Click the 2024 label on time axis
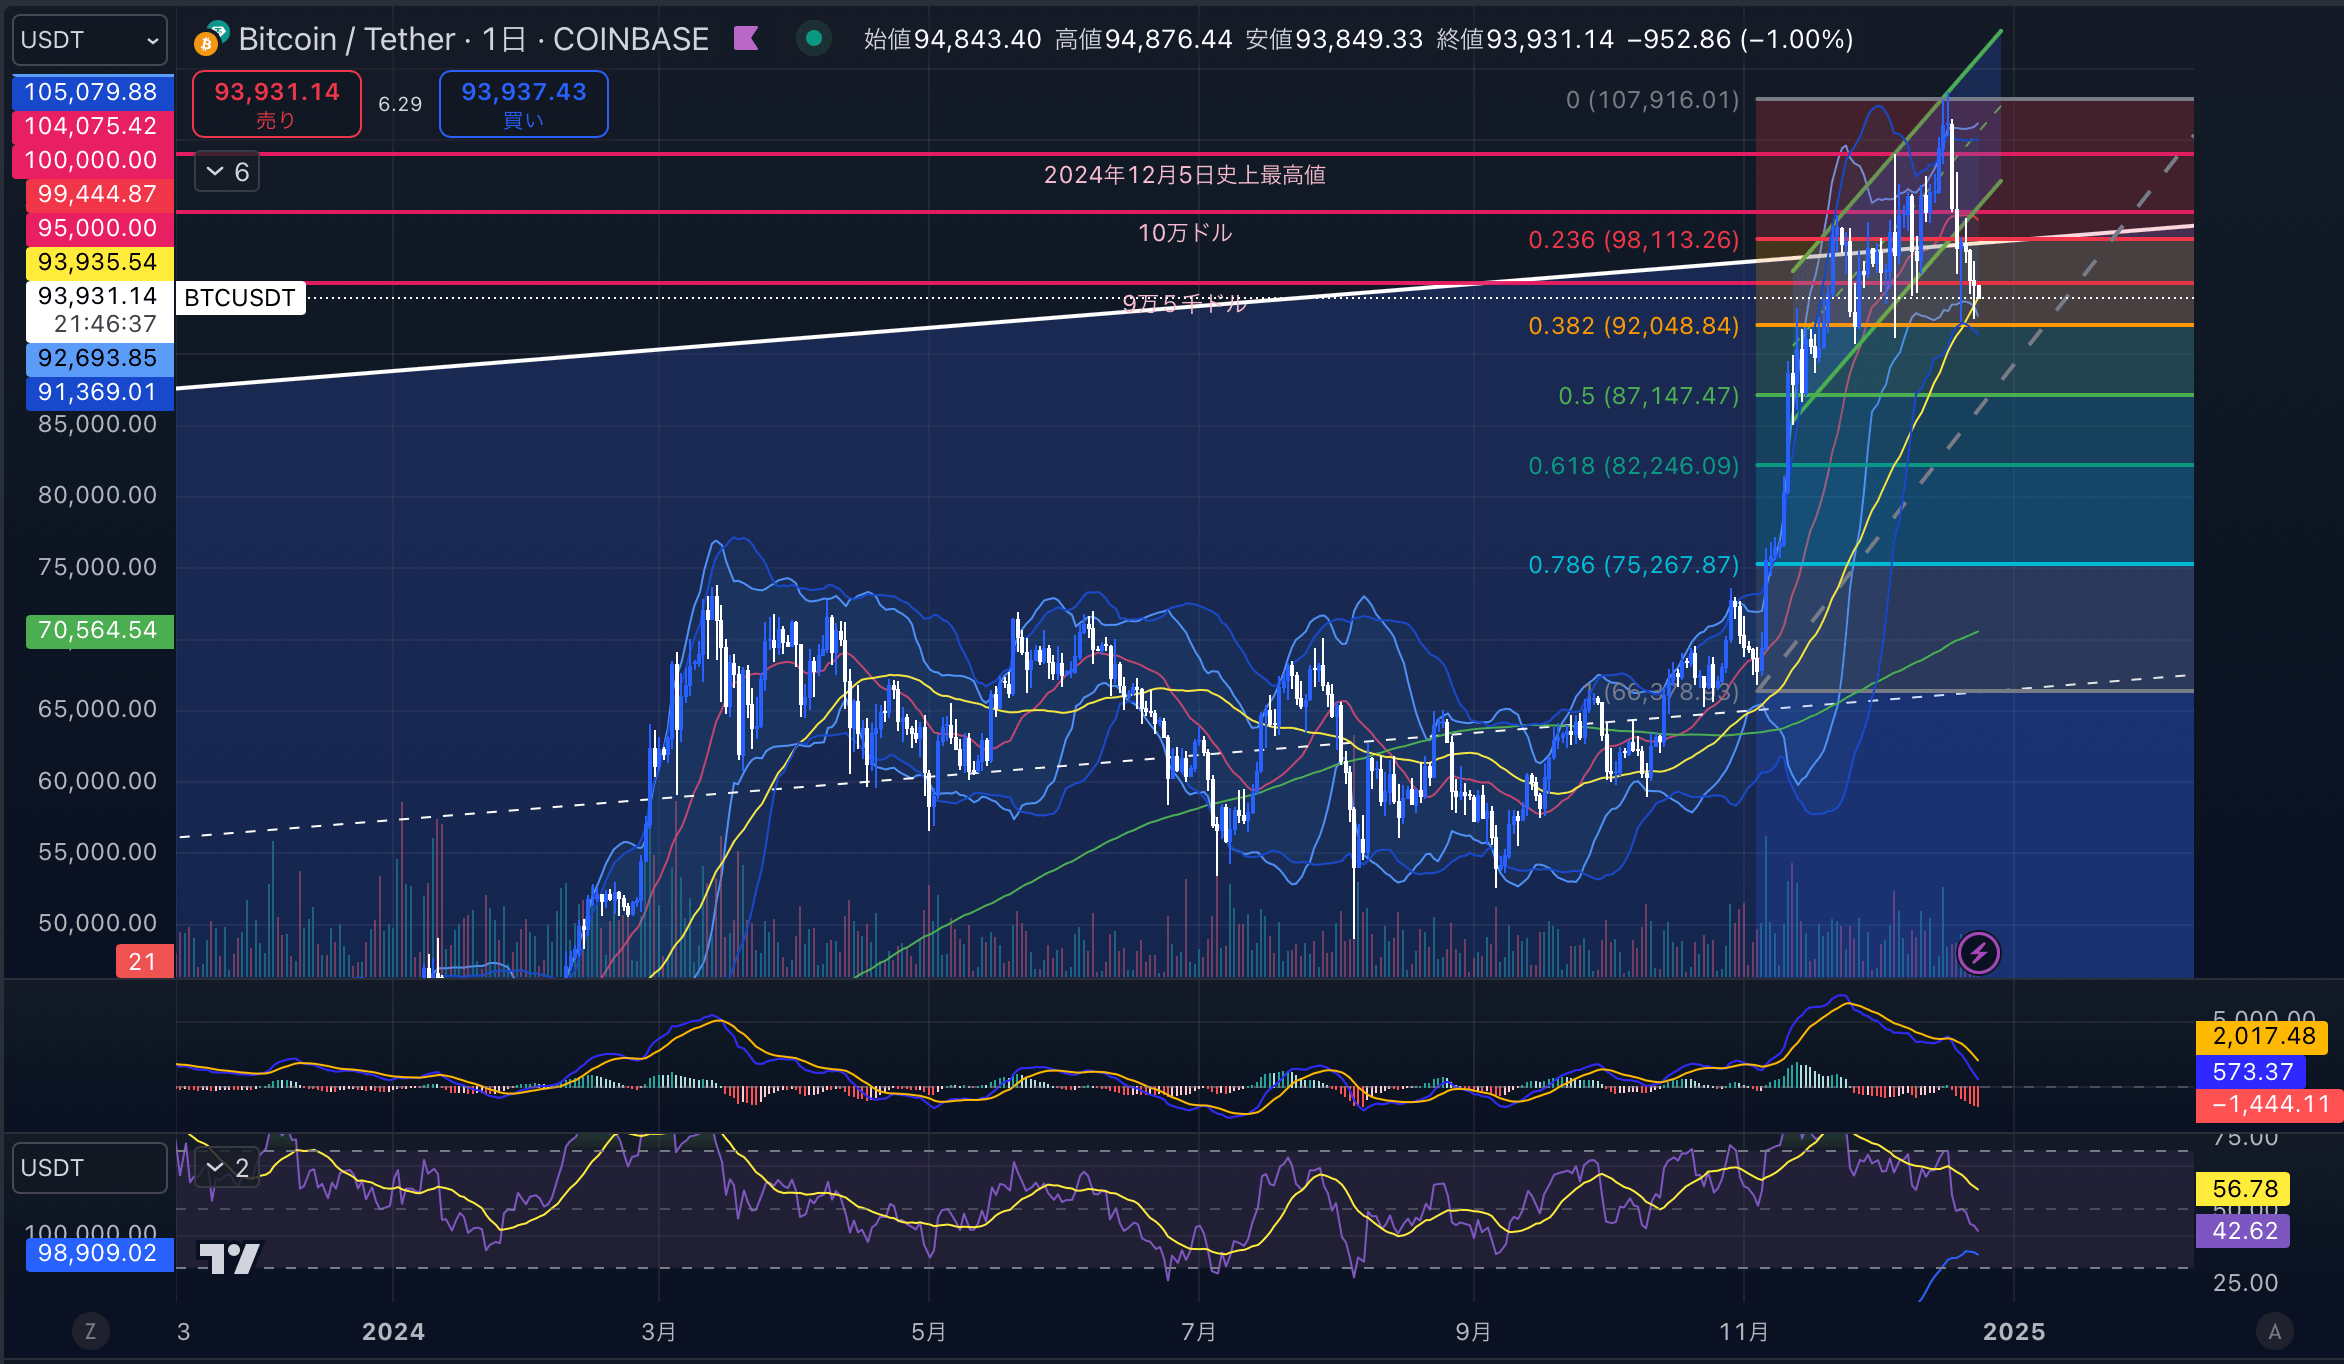 point(393,1332)
